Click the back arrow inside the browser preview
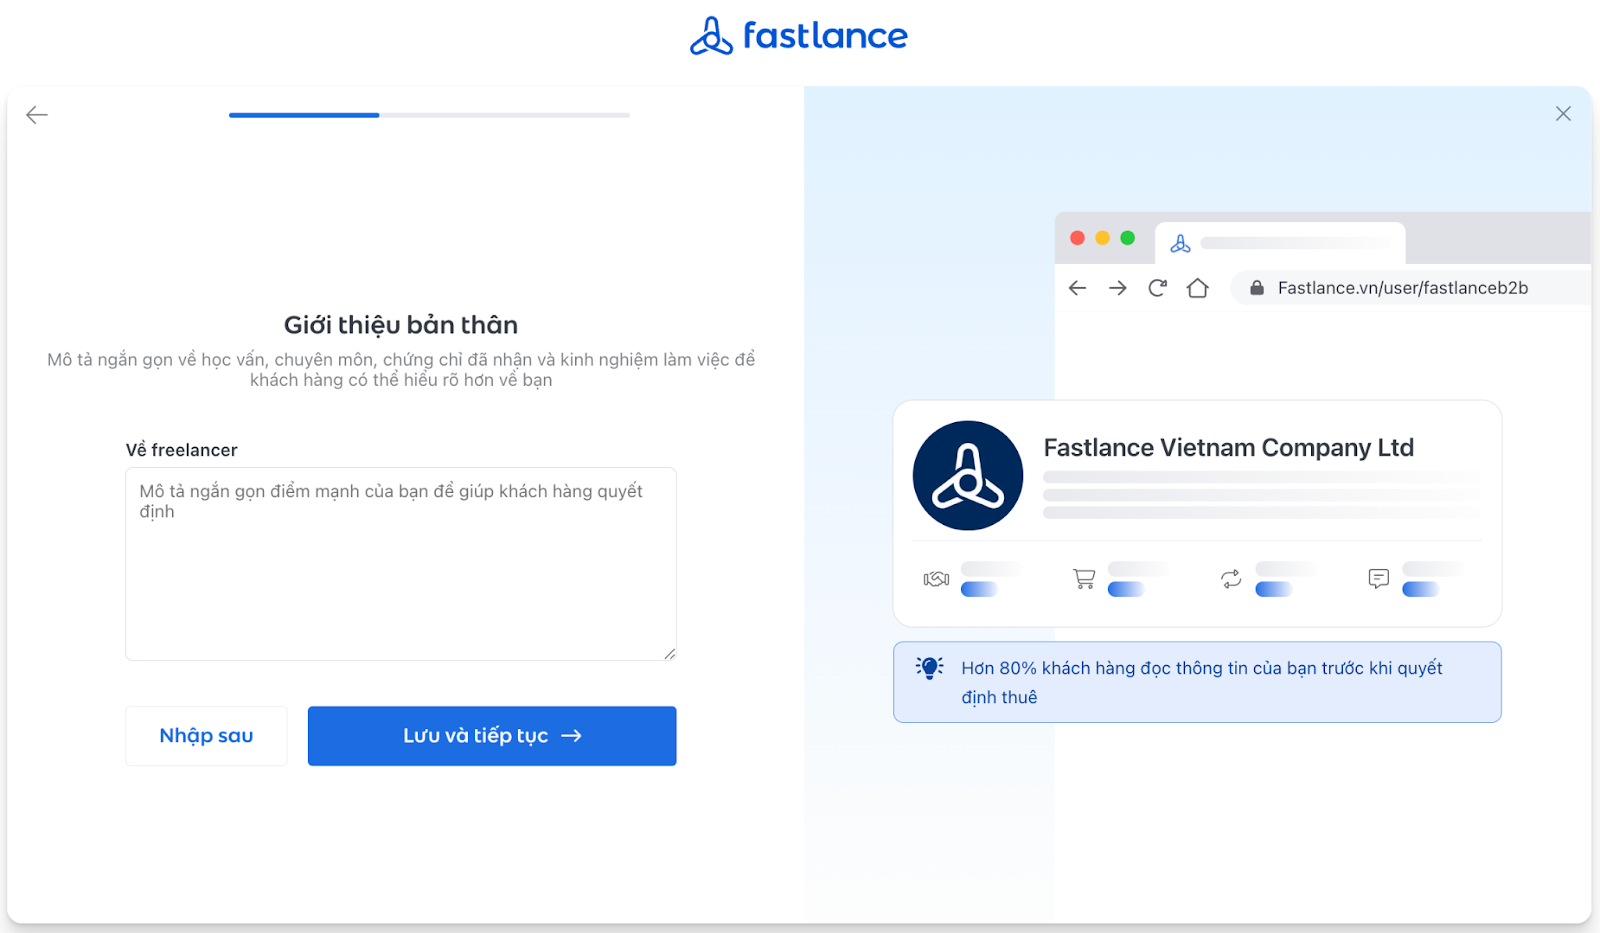Image resolution: width=1600 pixels, height=933 pixels. click(1077, 288)
